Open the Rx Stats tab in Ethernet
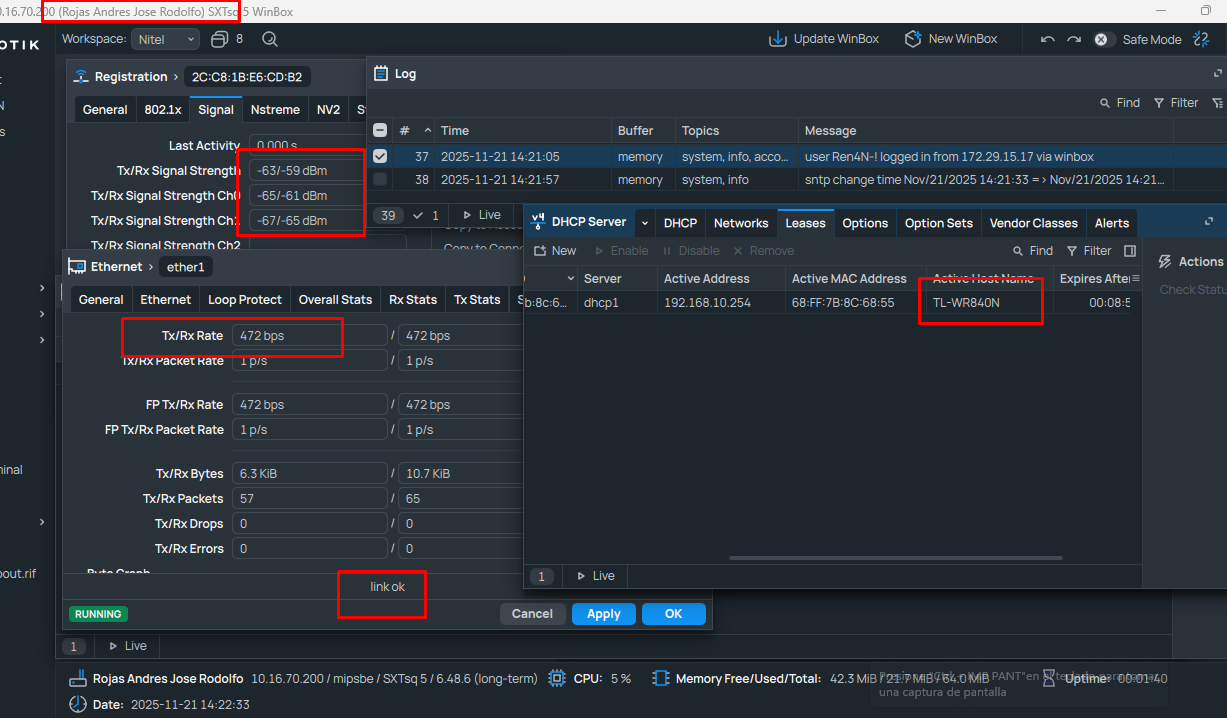Image resolution: width=1227 pixels, height=718 pixels. click(x=412, y=299)
